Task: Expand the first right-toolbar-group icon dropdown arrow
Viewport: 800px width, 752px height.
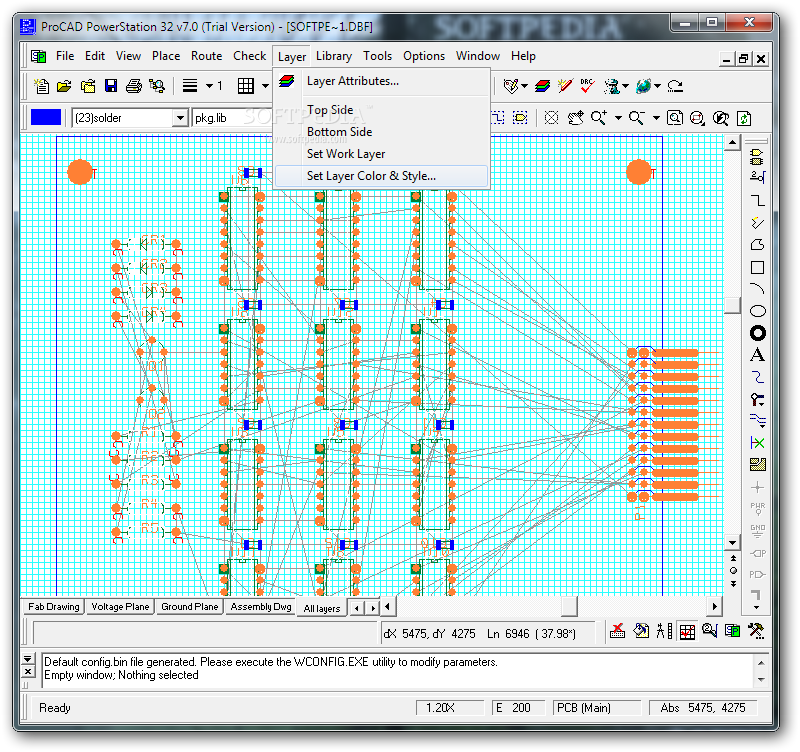Action: 524,86
